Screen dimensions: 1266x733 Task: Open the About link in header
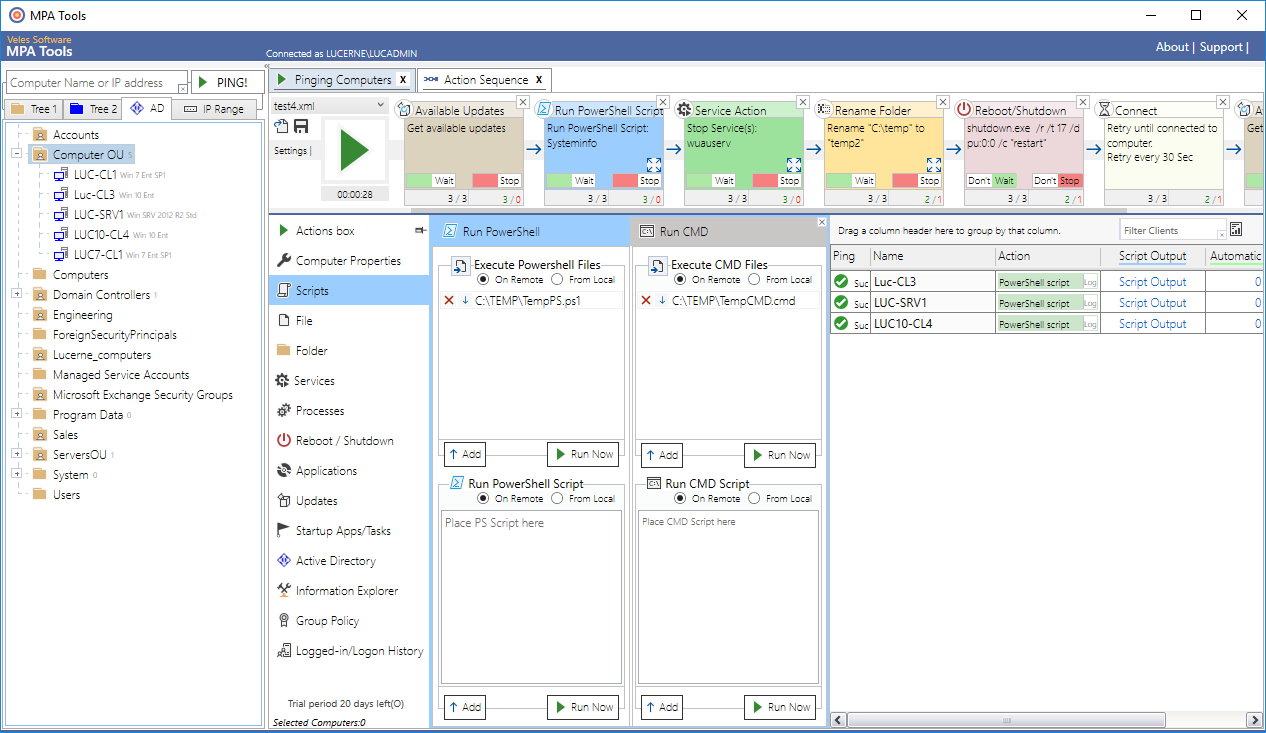[1172, 47]
